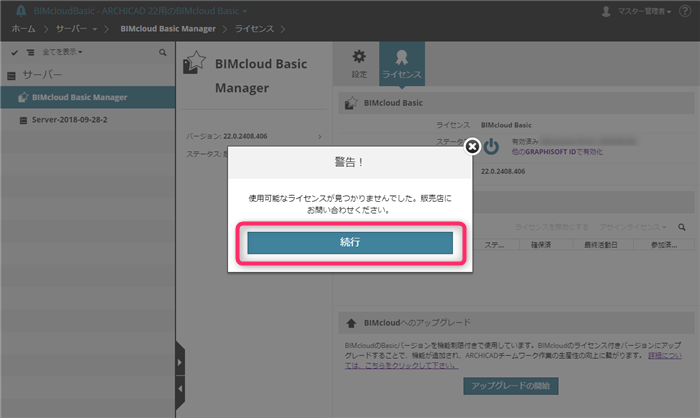Open the 全てを表示 filter dropdown
The height and width of the screenshot is (418, 700).
62,52
